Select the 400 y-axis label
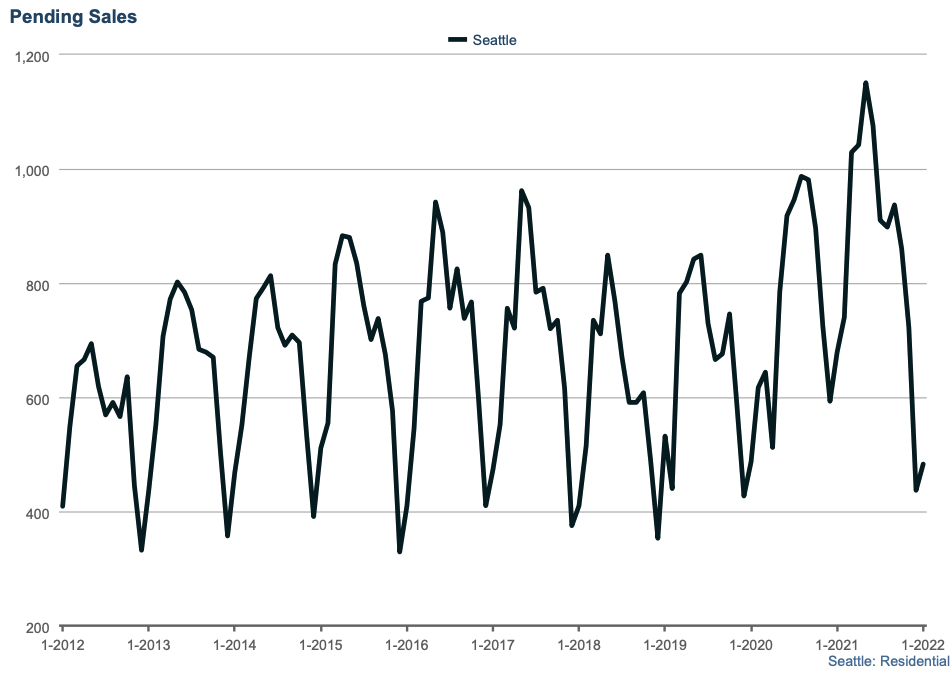Image resolution: width=952 pixels, height=675 pixels. tap(38, 513)
